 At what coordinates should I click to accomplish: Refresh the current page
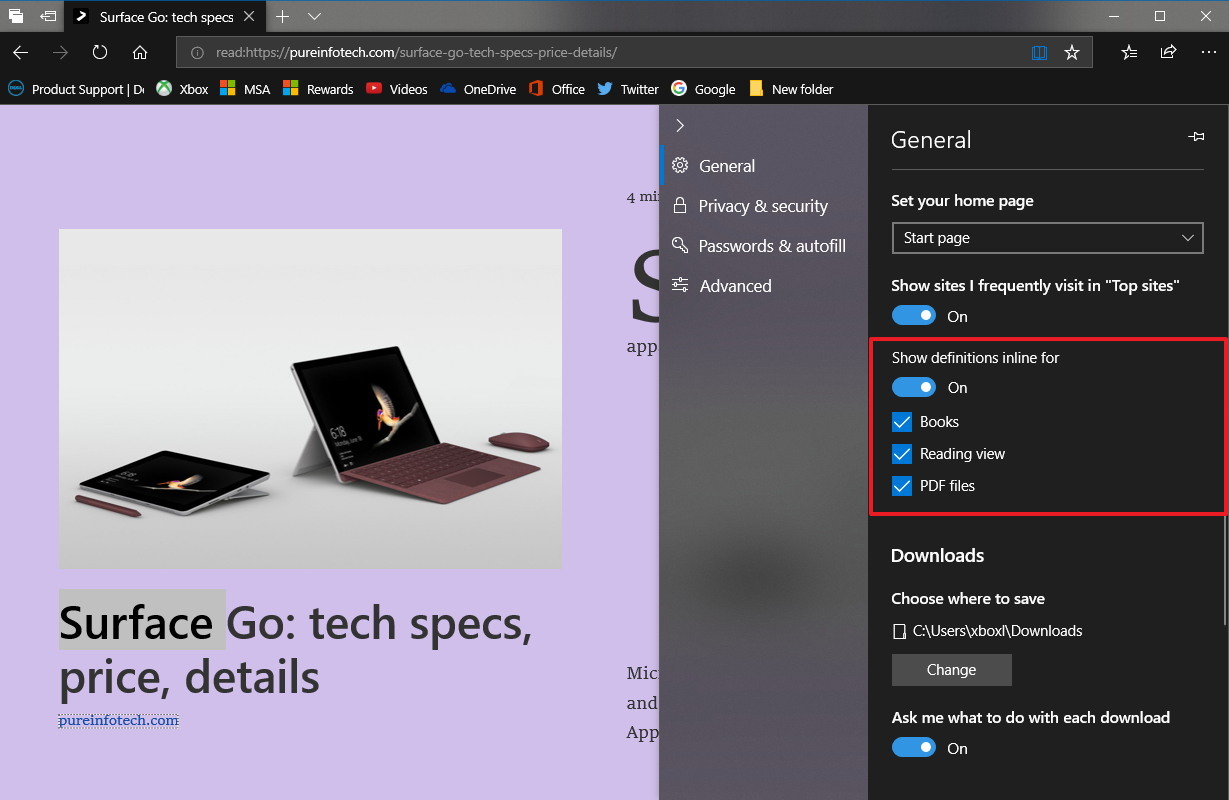pos(100,53)
